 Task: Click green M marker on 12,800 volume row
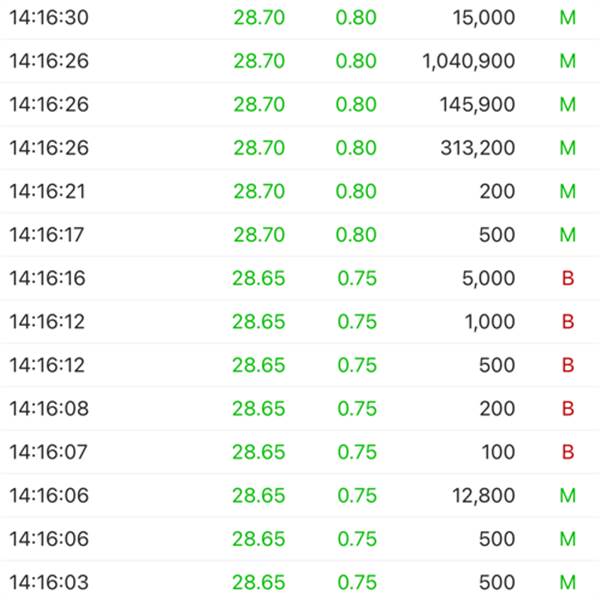tap(568, 496)
